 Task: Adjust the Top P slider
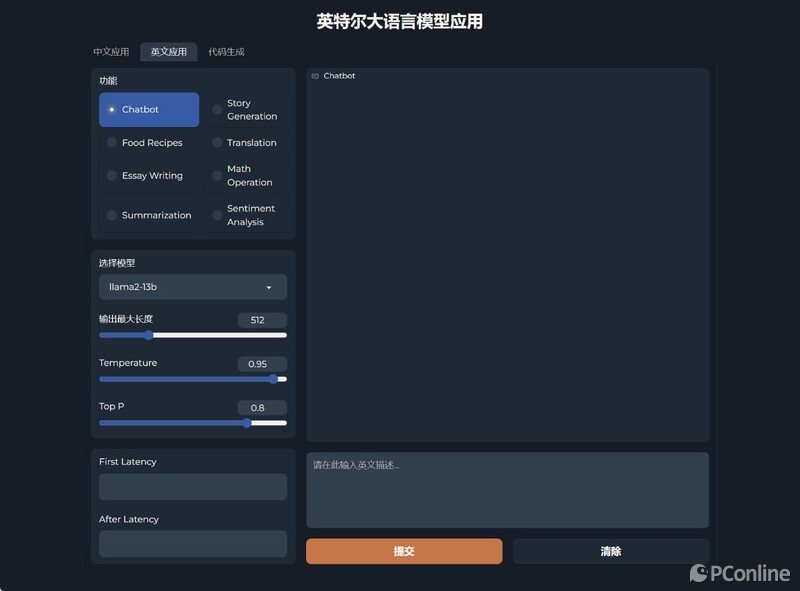pos(193,423)
